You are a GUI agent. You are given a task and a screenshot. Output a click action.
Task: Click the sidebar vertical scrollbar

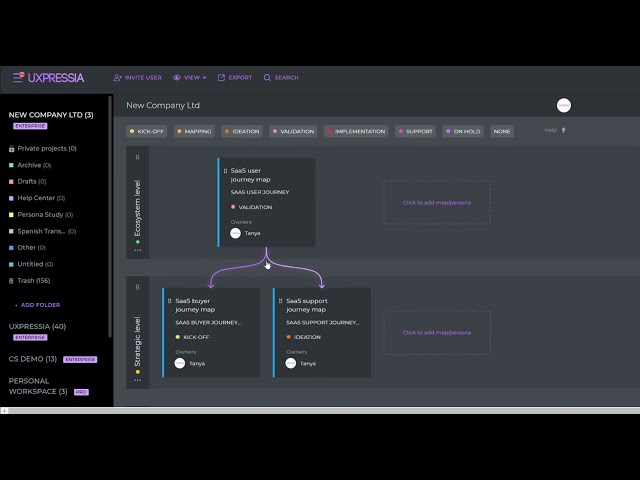(x=110, y=216)
